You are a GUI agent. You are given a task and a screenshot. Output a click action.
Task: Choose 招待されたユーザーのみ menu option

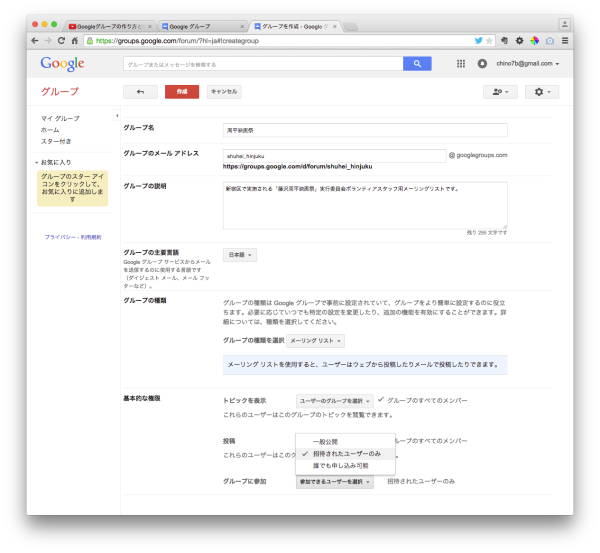click(345, 454)
